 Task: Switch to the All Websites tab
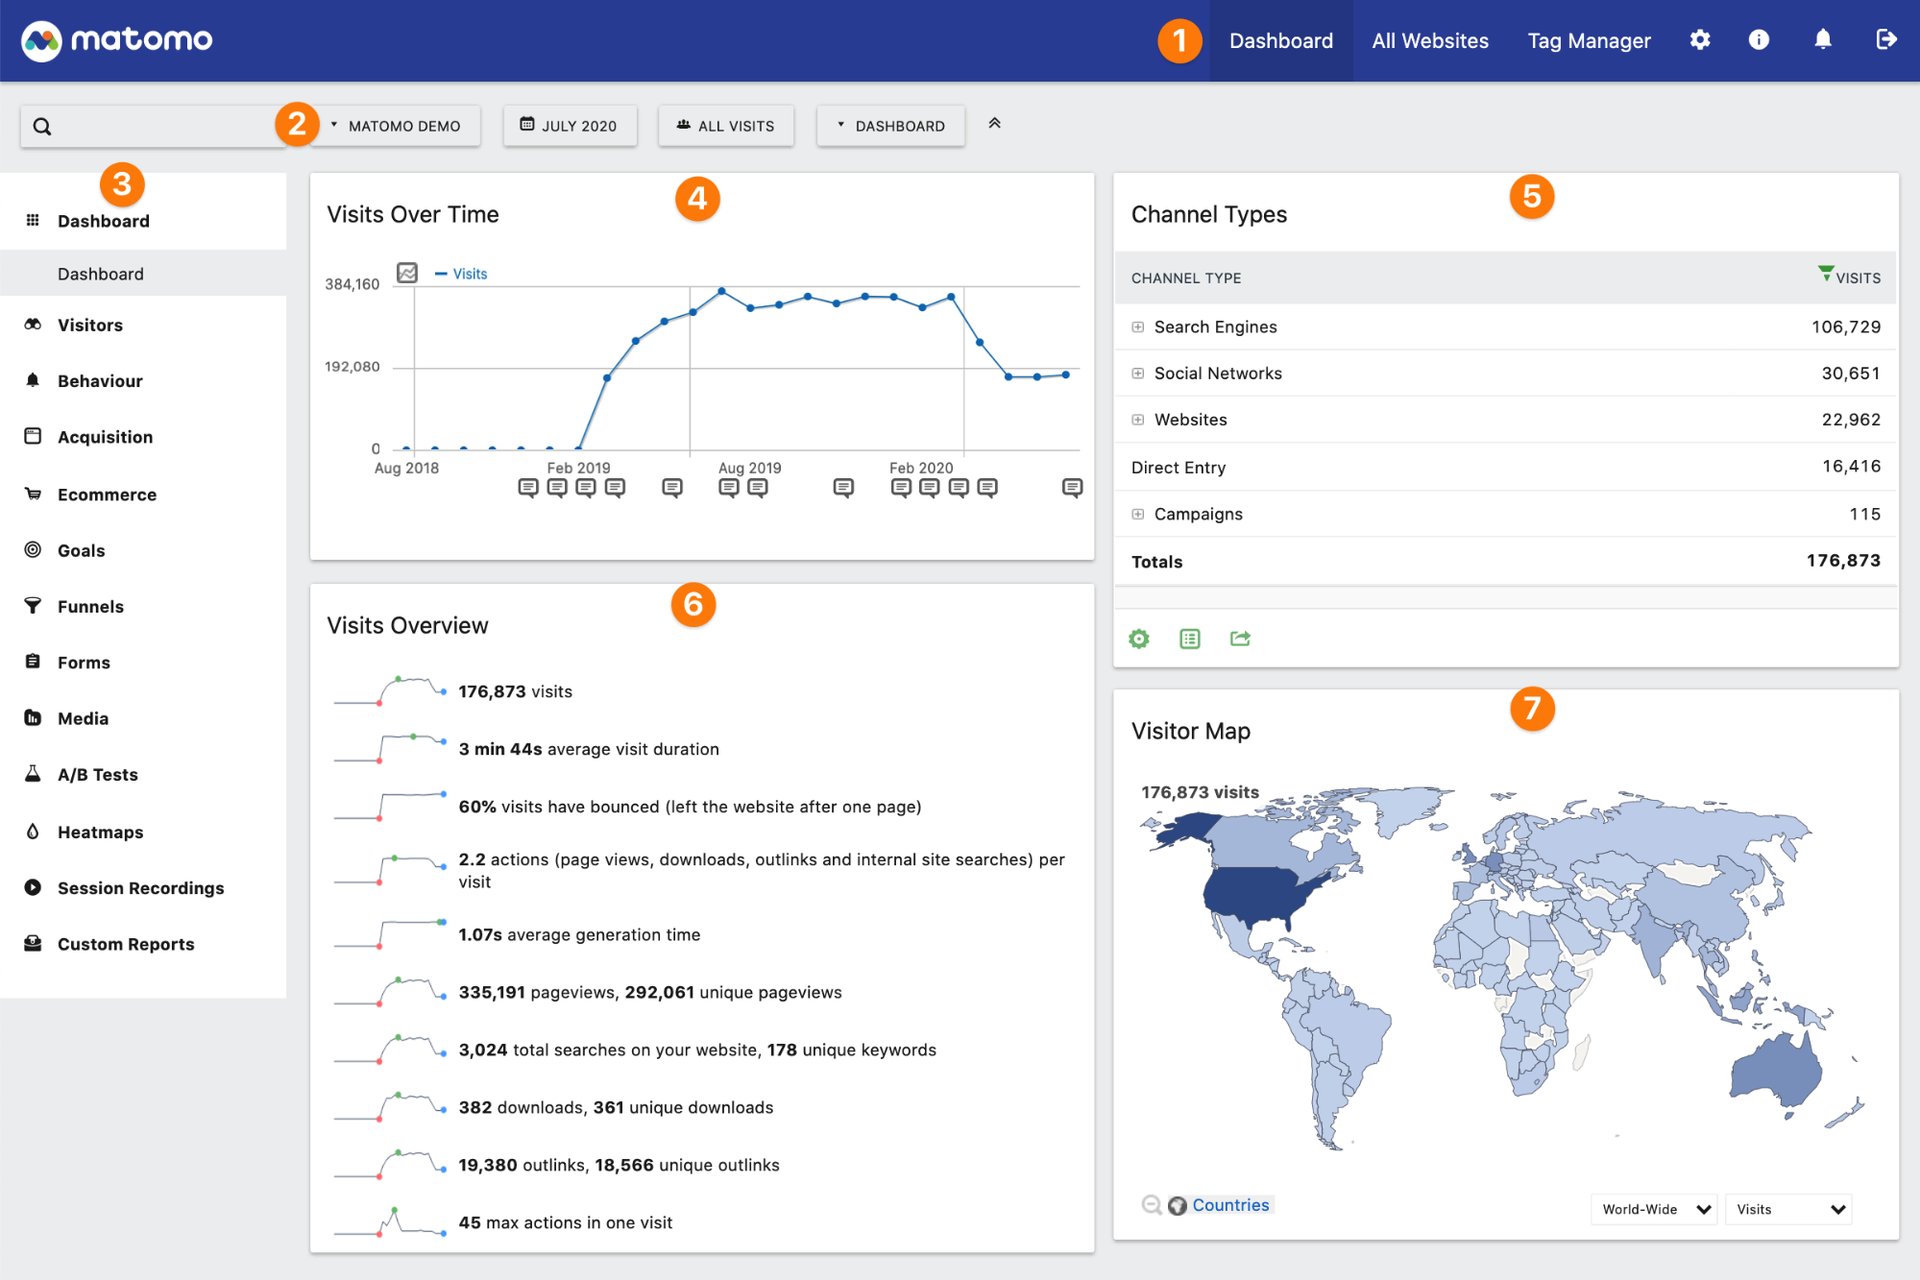[1430, 40]
